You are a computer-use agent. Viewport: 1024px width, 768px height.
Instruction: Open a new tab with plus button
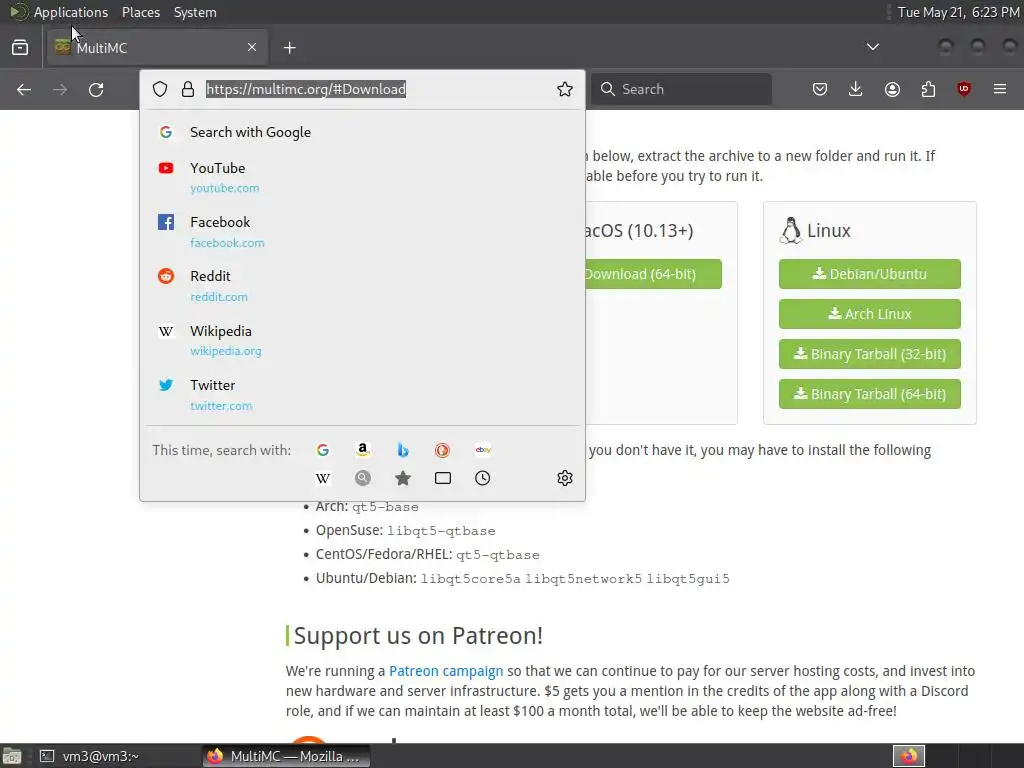(289, 48)
